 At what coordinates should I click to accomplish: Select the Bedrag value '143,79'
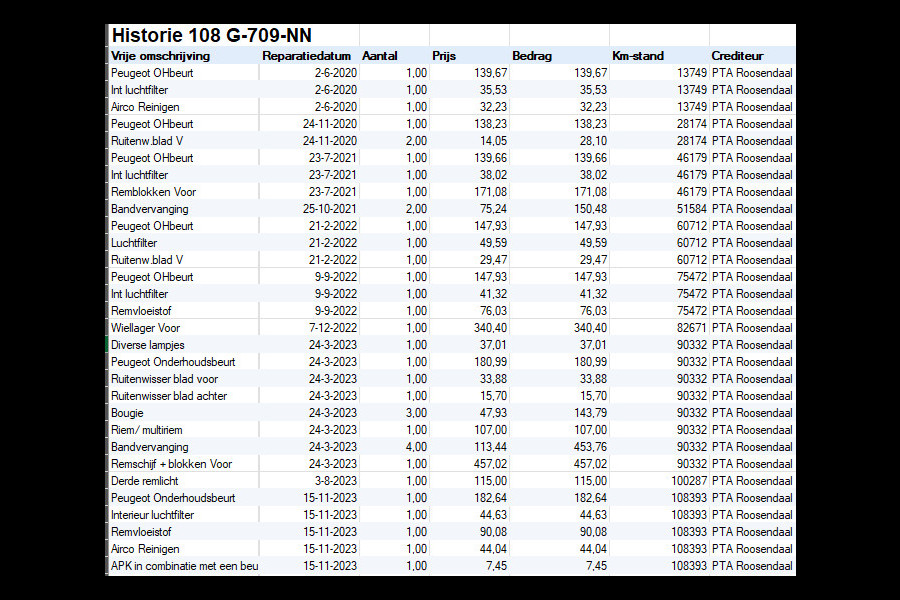pyautogui.click(x=591, y=413)
